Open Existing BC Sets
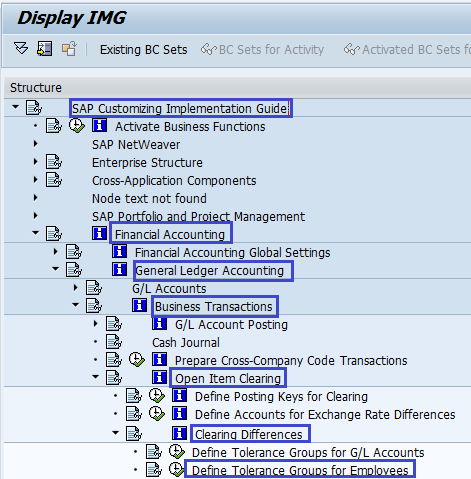Image resolution: width=471 pixels, height=479 pixels. coord(144,50)
